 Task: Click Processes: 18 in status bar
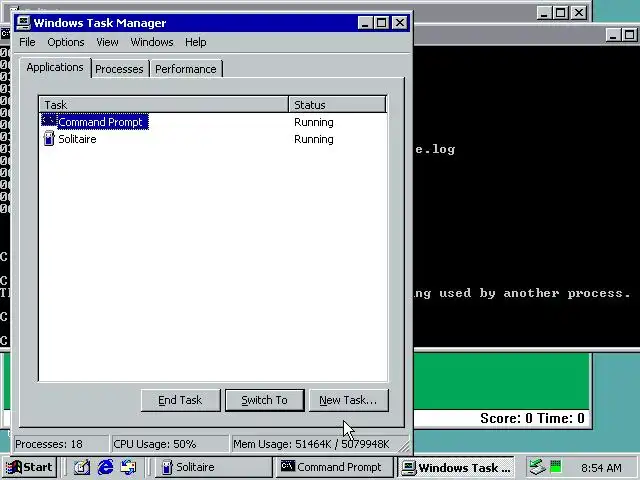61,444
